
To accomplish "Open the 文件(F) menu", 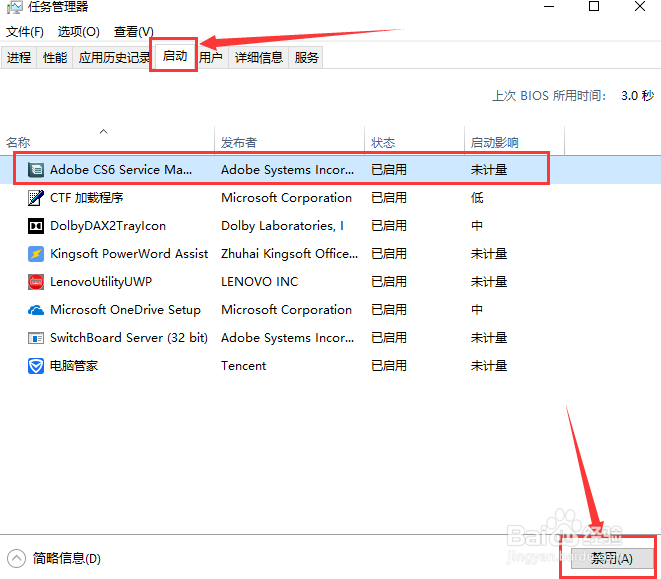I will (25, 32).
